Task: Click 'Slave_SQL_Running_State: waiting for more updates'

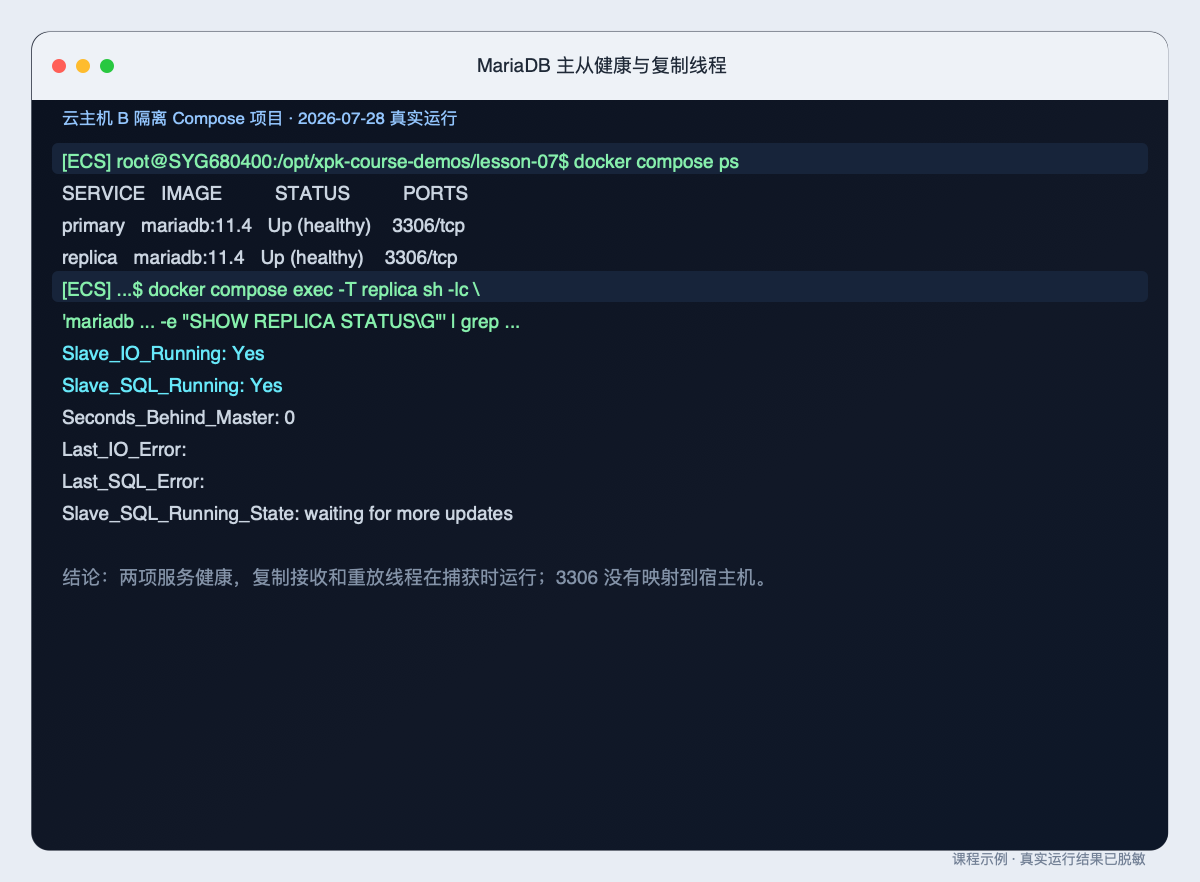Action: tap(287, 513)
